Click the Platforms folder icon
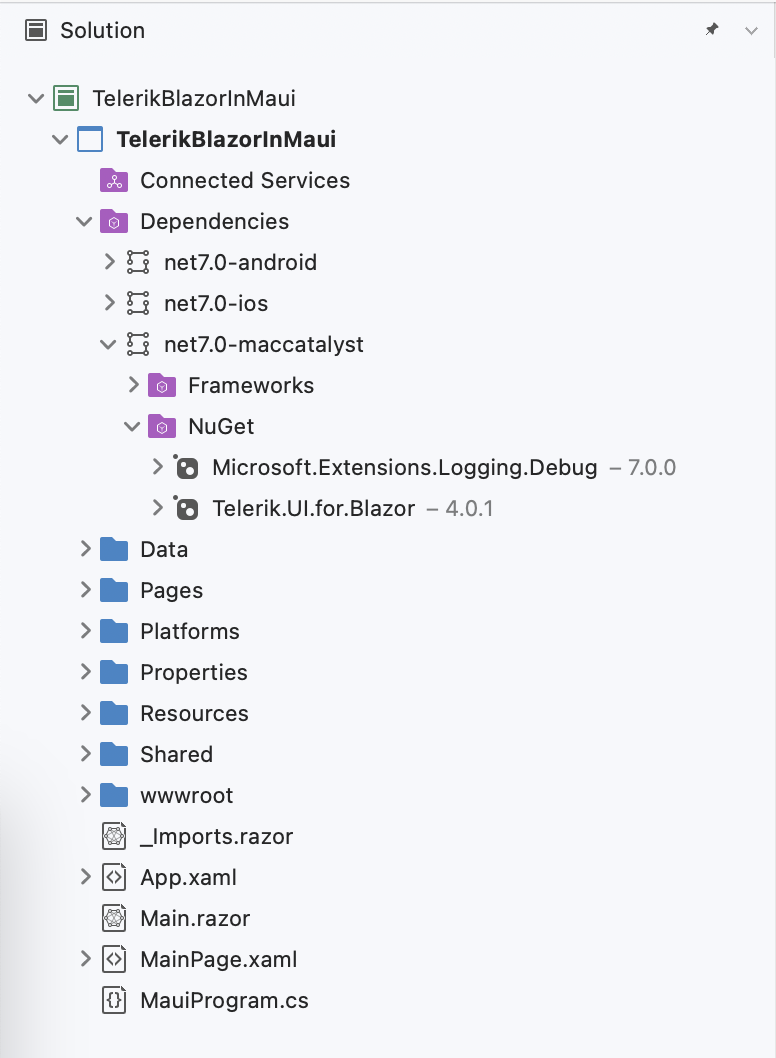The image size is (776, 1058). 114,632
